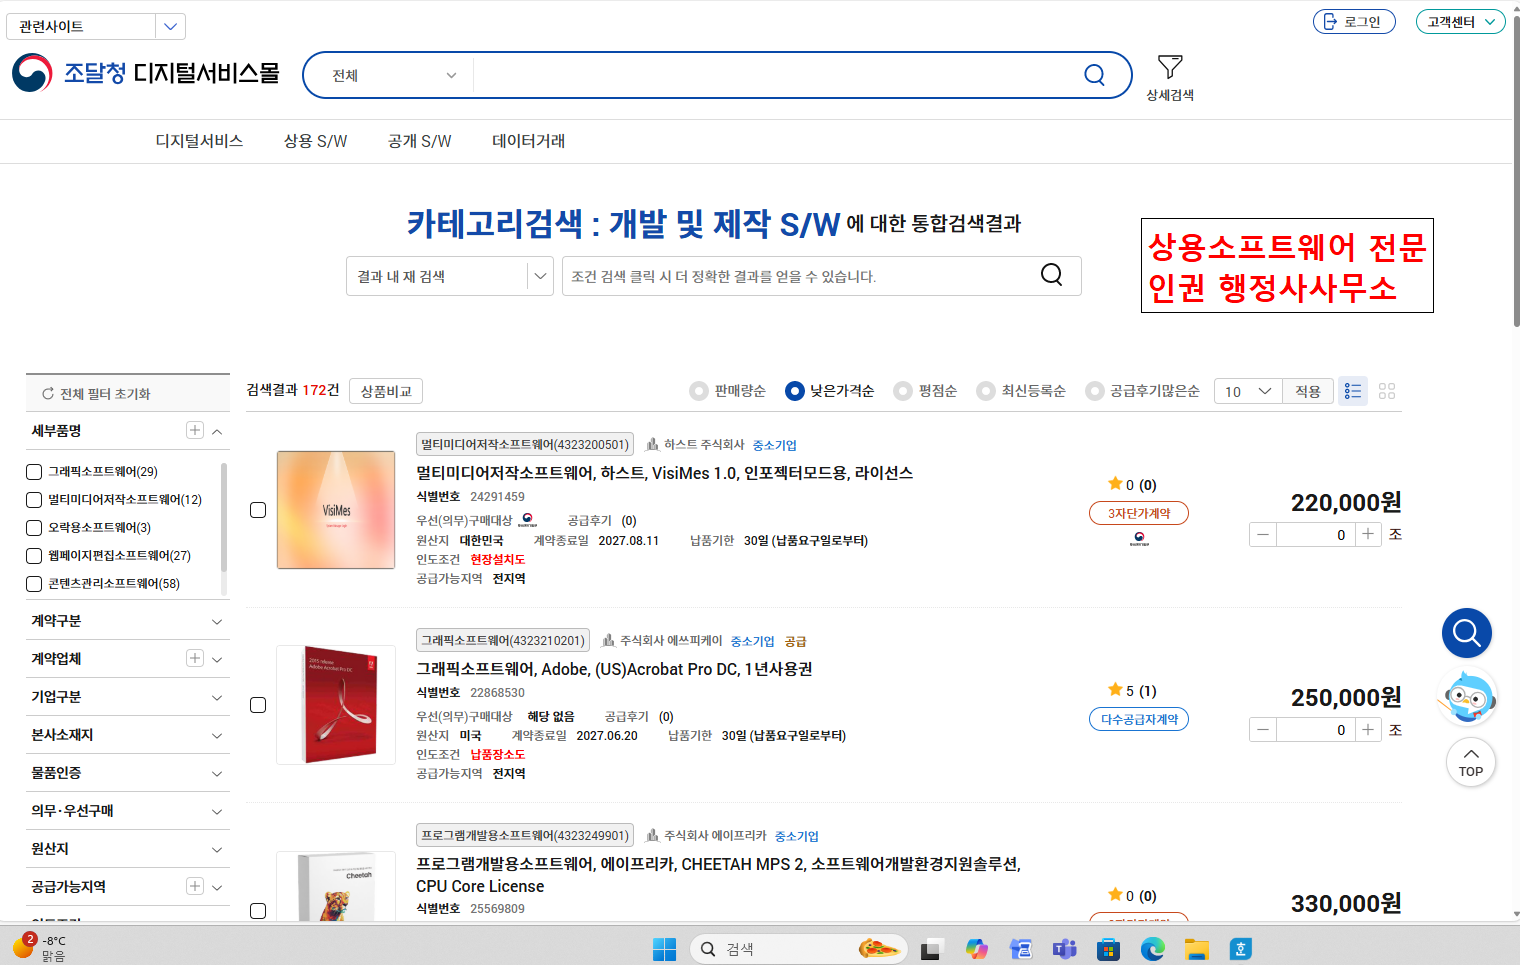Expand 계약구분 filter section
Image resolution: width=1520 pixels, height=965 pixels.
click(128, 621)
